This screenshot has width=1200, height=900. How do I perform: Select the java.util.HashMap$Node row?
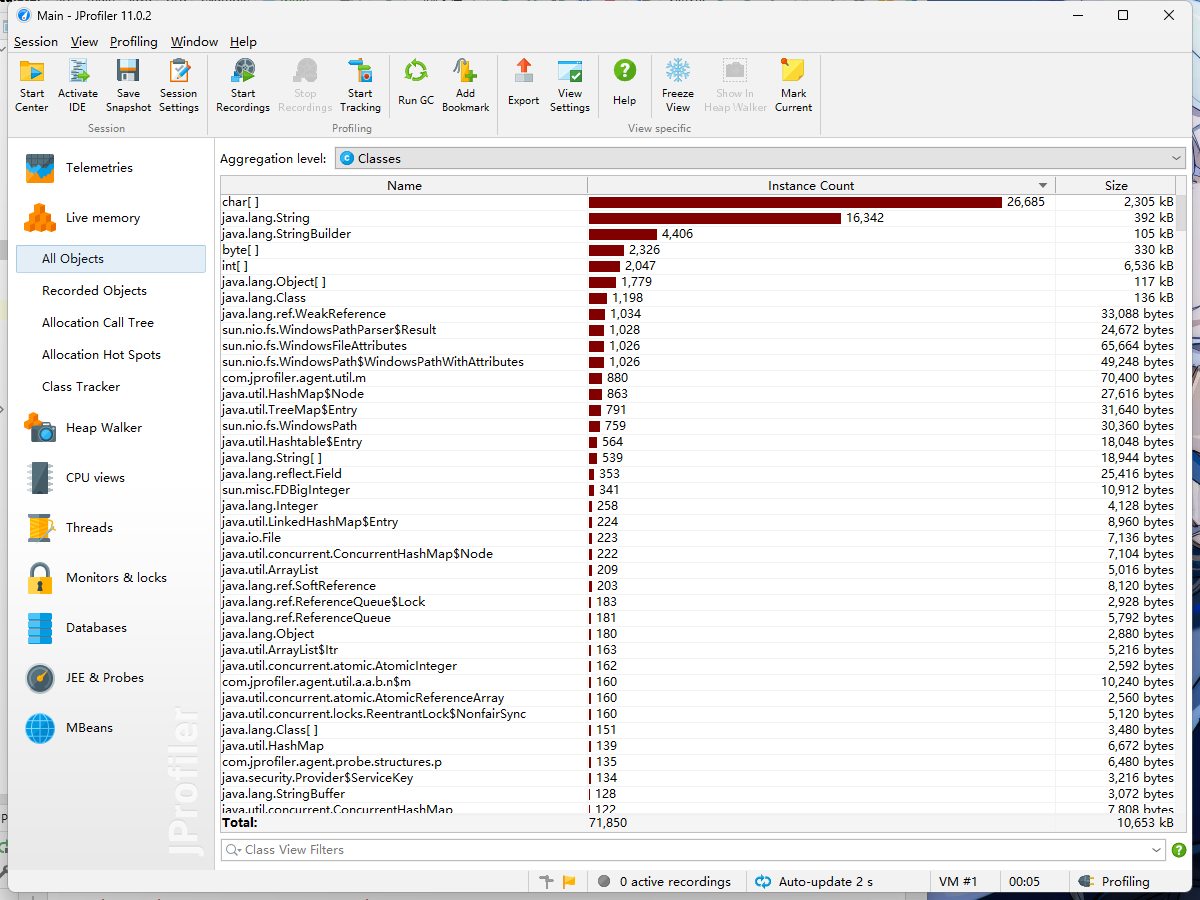tap(698, 394)
